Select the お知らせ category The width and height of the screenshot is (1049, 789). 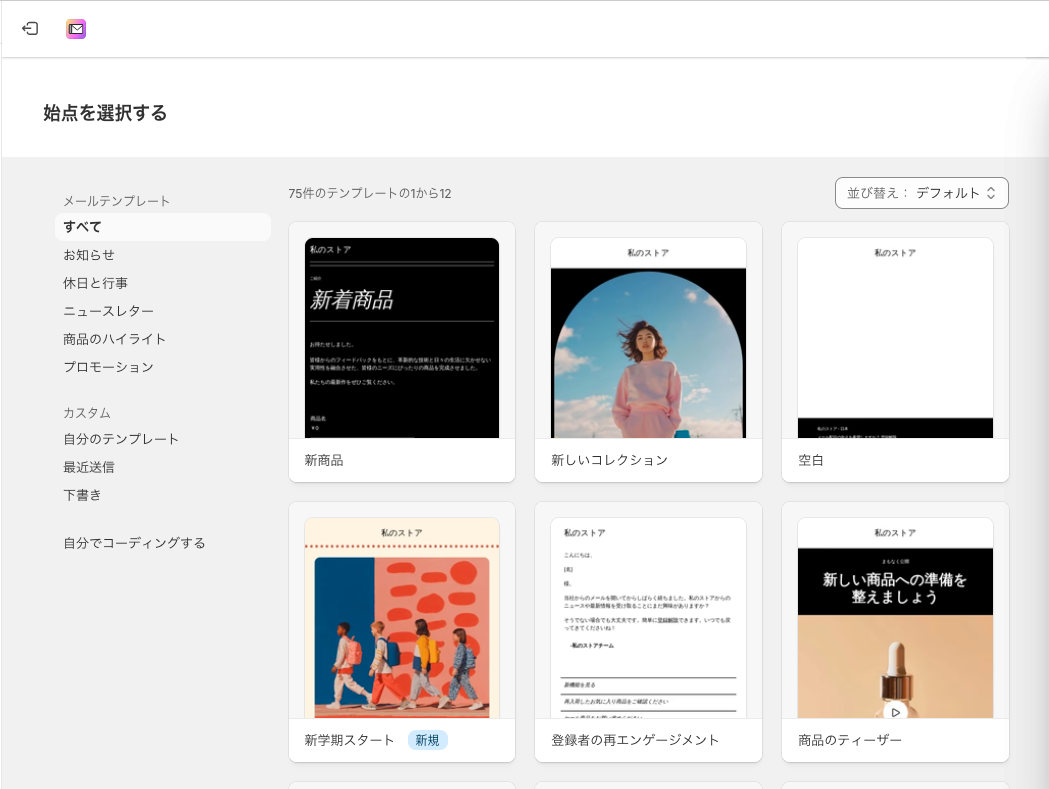tap(89, 255)
